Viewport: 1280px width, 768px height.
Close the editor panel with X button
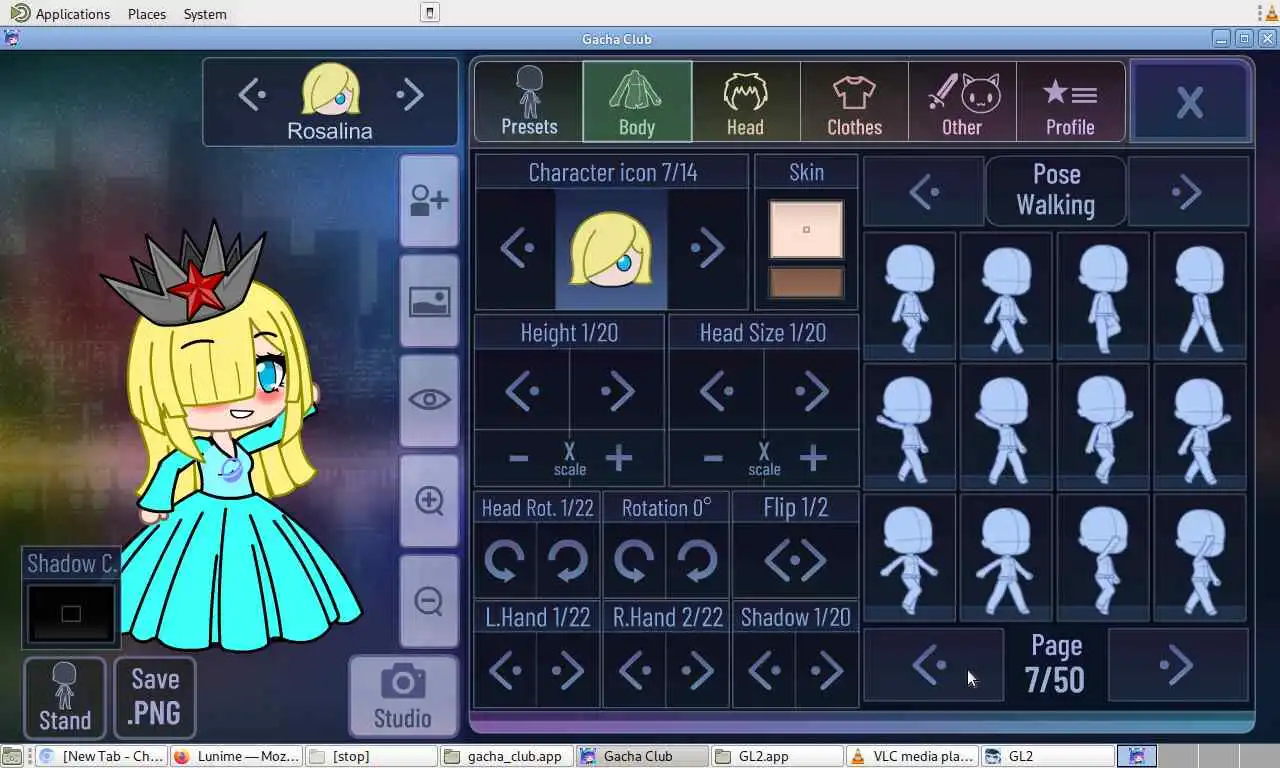[x=1190, y=101]
